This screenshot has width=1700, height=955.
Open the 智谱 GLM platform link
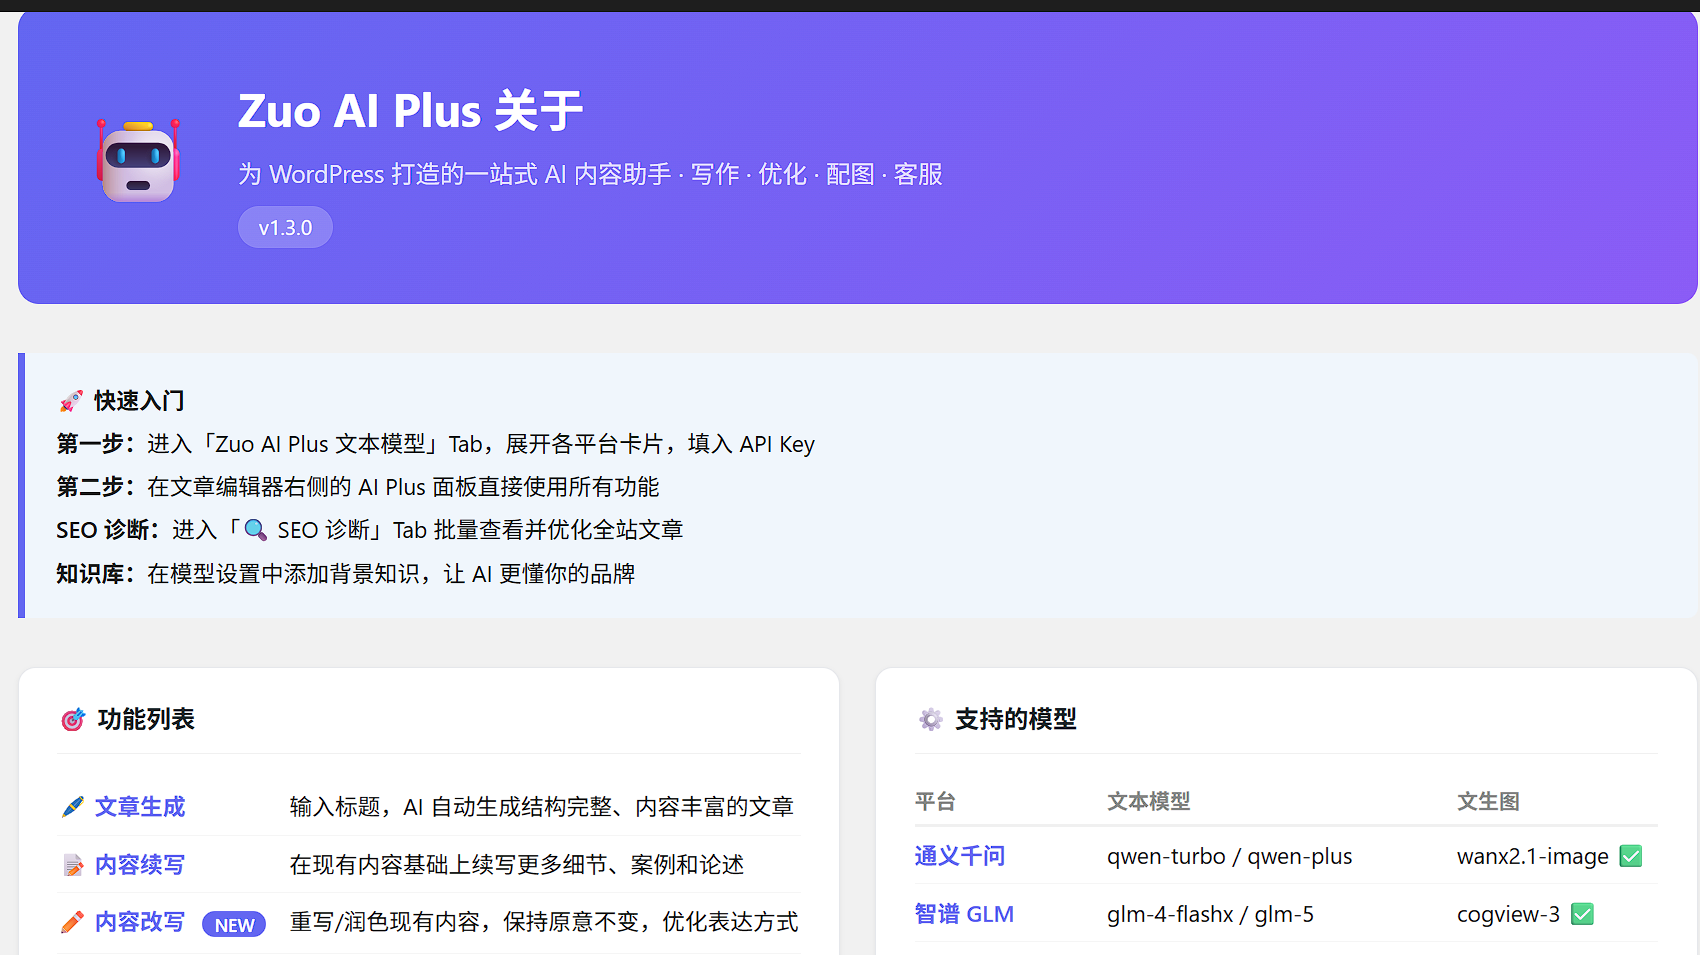click(x=964, y=914)
